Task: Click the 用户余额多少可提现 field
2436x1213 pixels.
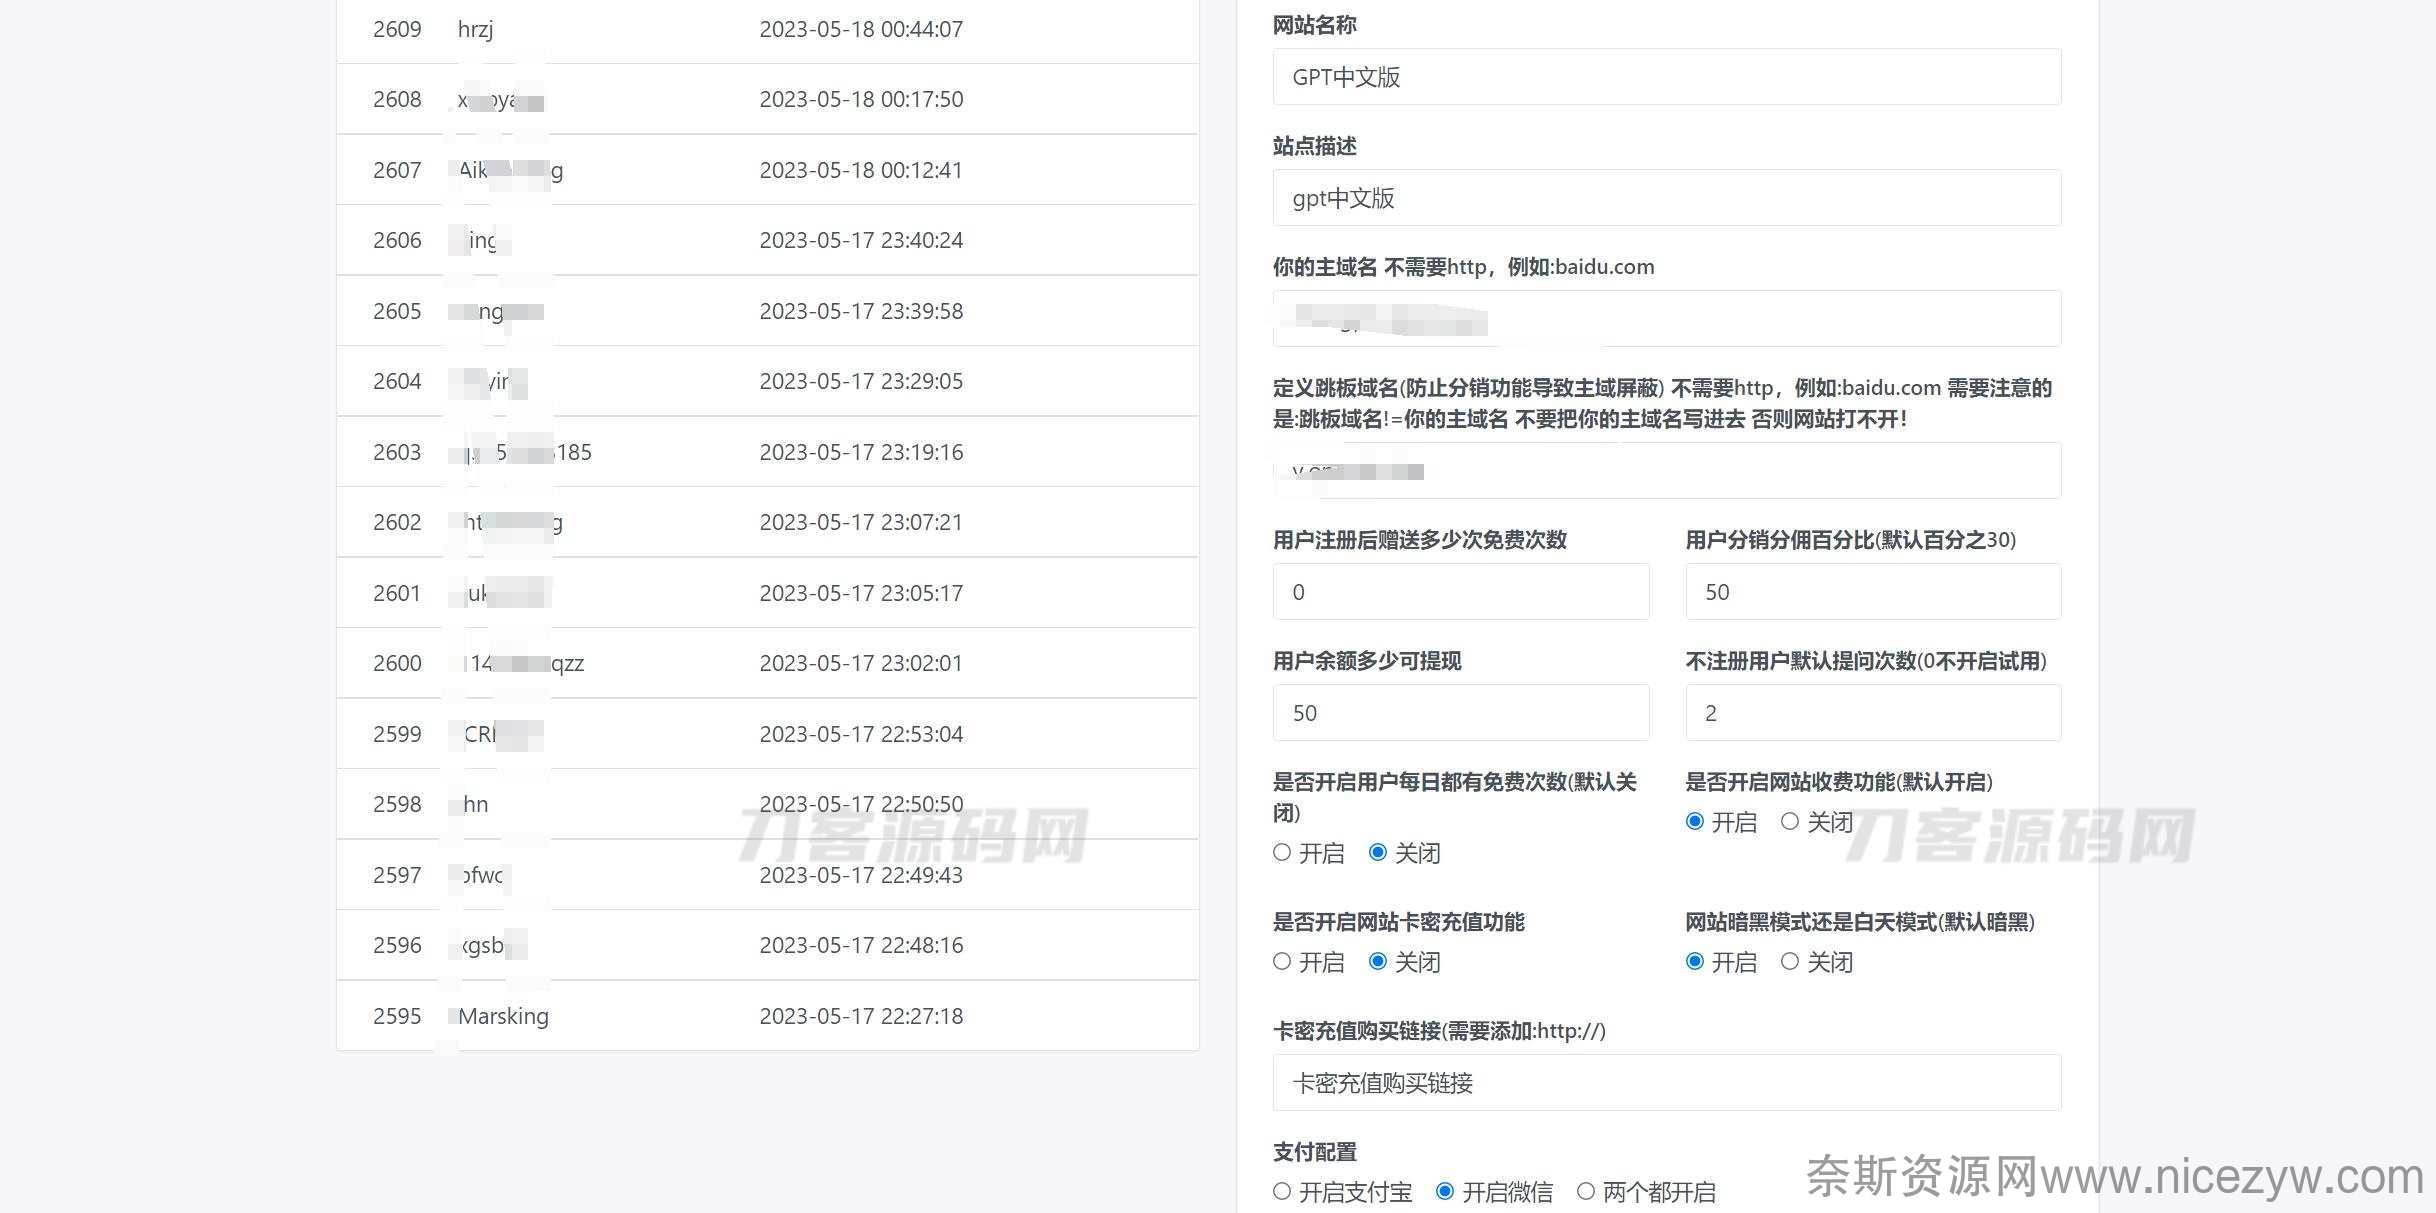Action: tap(1461, 713)
